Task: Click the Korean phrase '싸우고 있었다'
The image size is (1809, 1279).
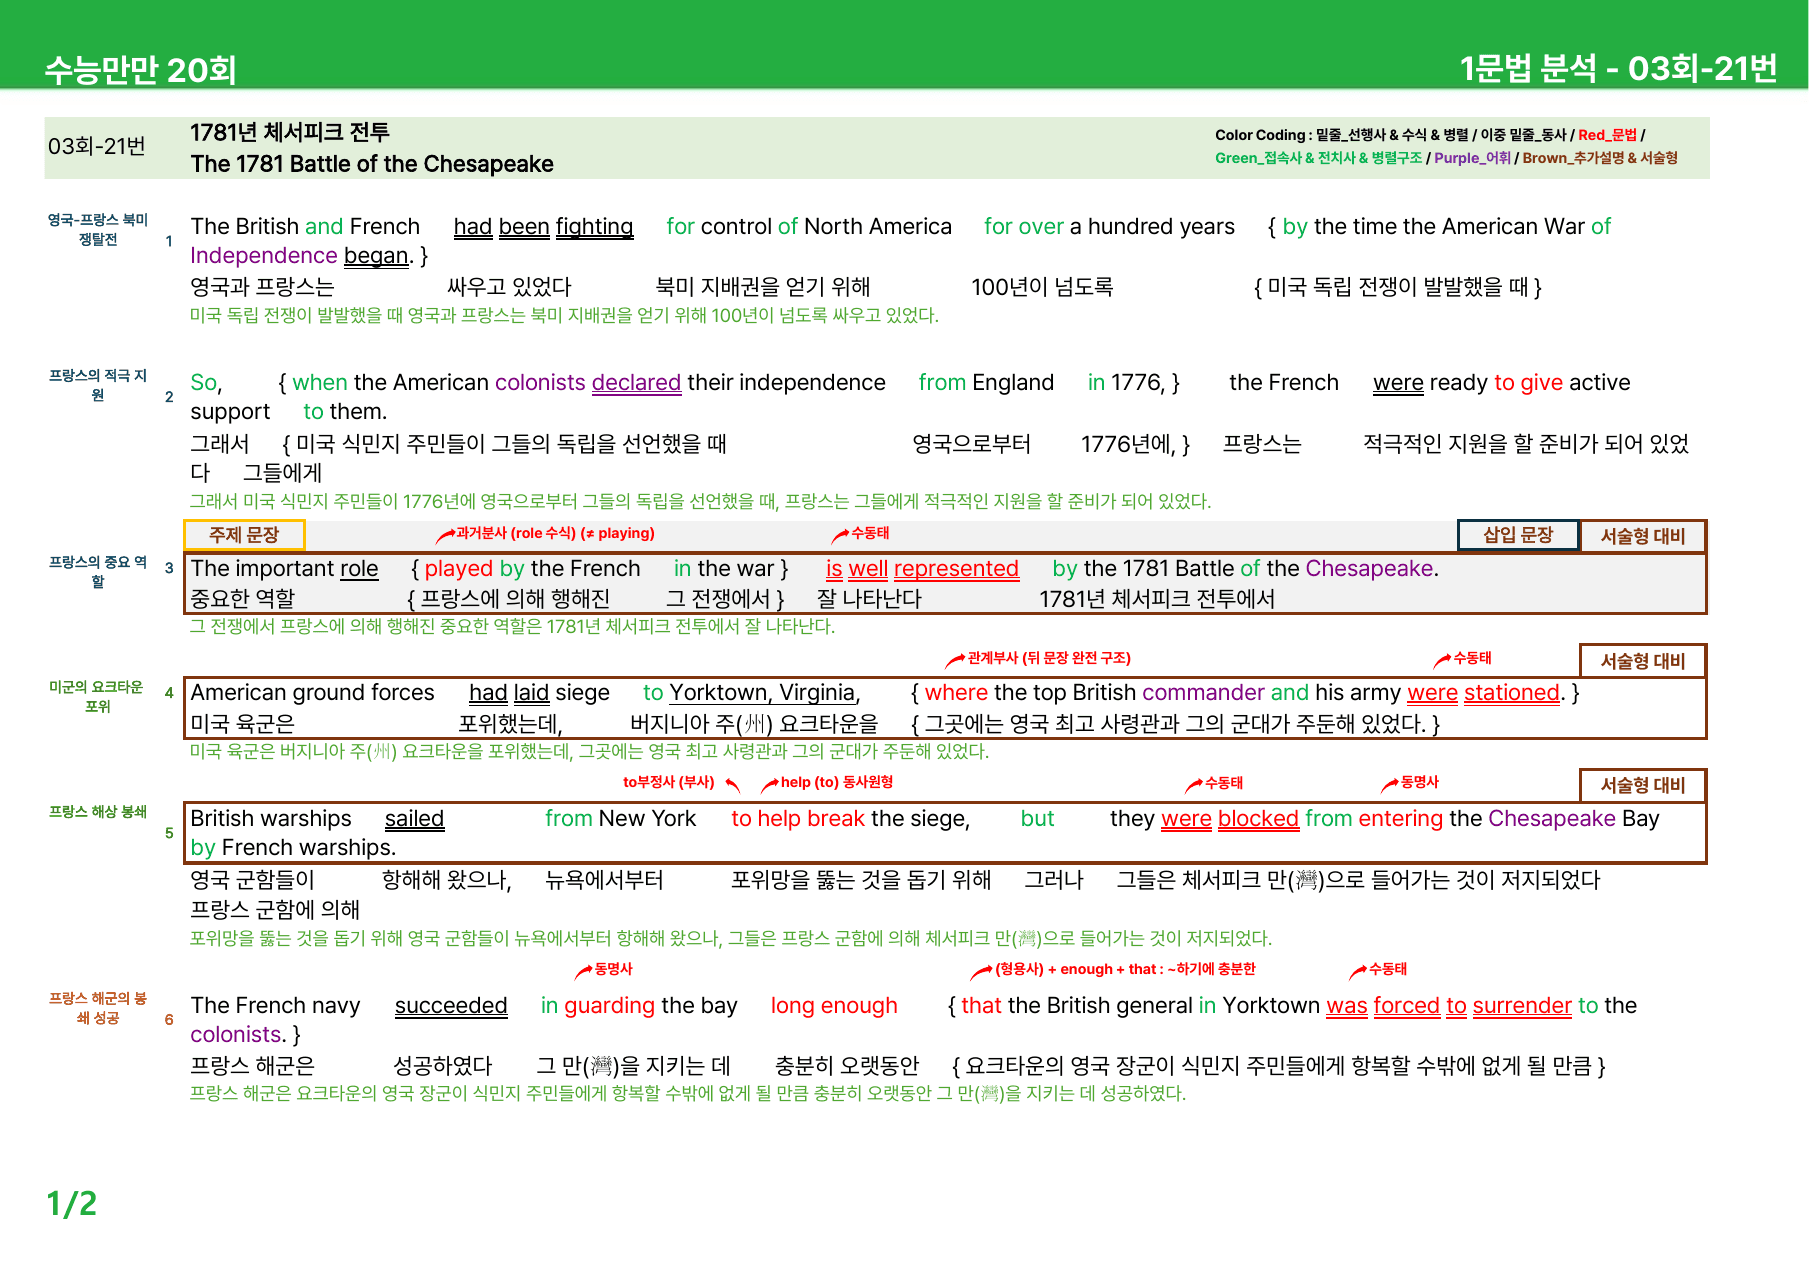Action: click(x=509, y=288)
